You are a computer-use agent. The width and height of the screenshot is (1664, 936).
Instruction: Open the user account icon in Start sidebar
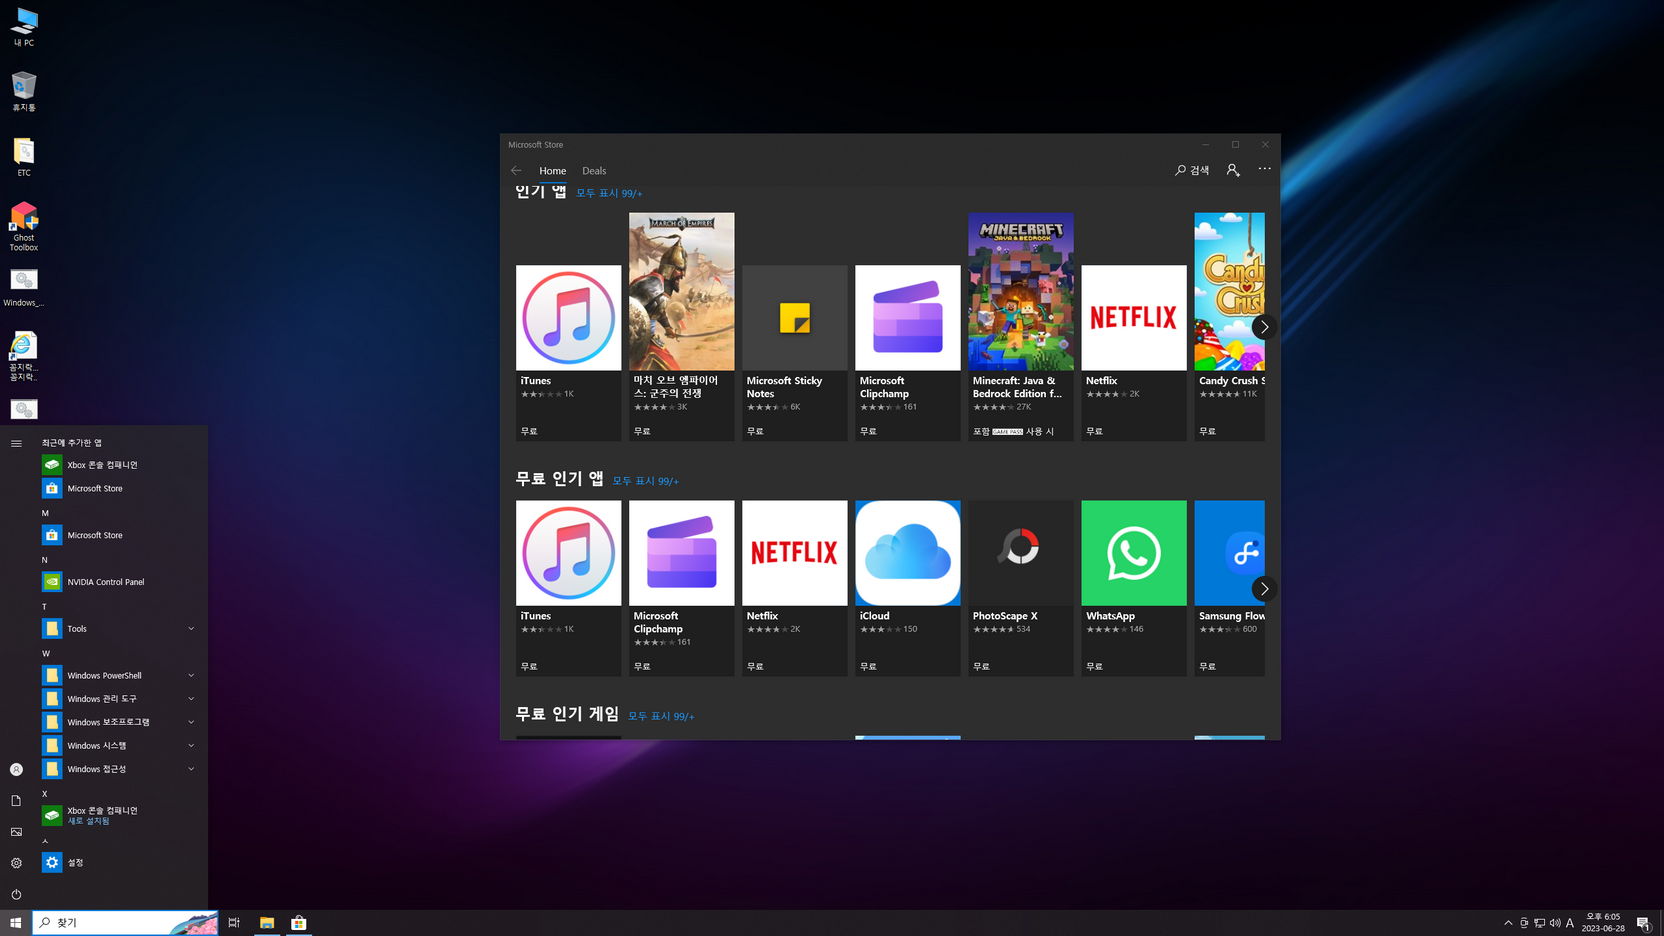(16, 769)
